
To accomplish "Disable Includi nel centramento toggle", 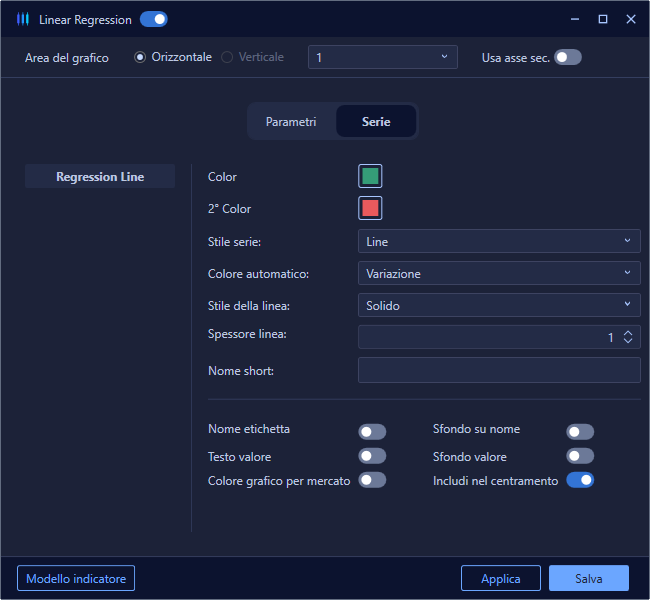I will pyautogui.click(x=580, y=480).
